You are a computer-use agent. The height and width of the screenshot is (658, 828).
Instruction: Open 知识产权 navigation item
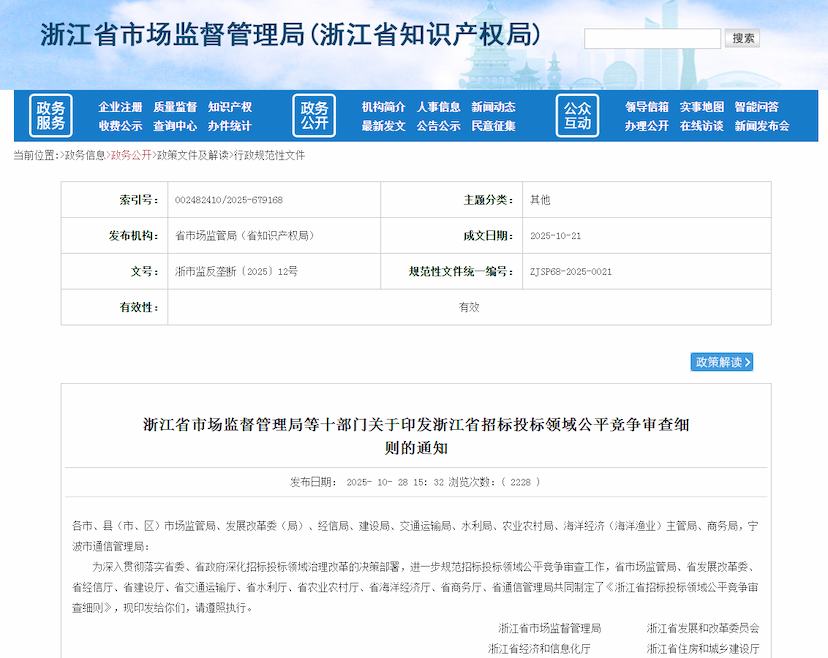coord(229,105)
